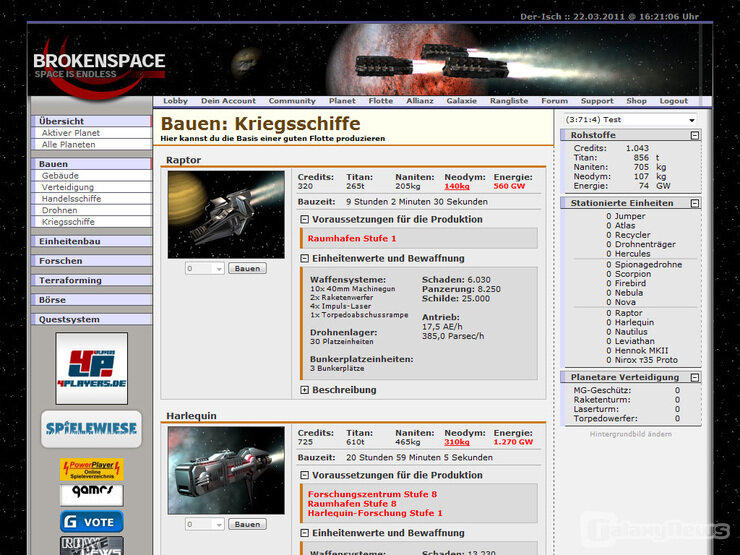
Task: Click the Bauen: Kriegsschiffe page heading
Action: (x=261, y=124)
